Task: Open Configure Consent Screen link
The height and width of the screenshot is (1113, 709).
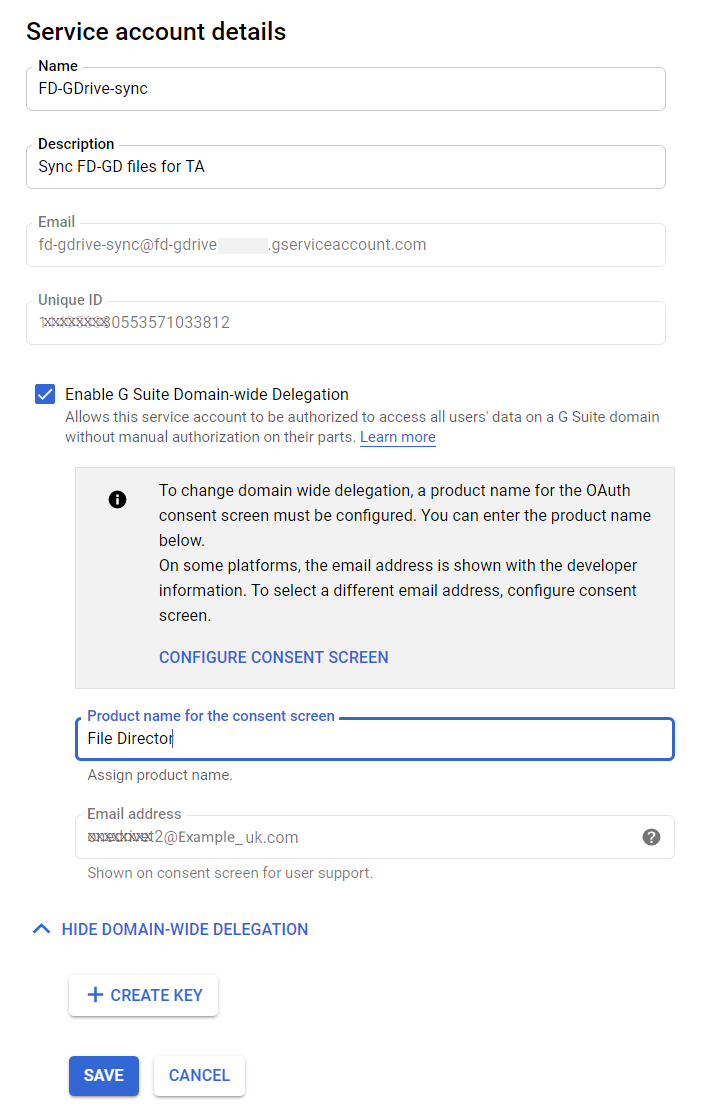Action: [273, 657]
